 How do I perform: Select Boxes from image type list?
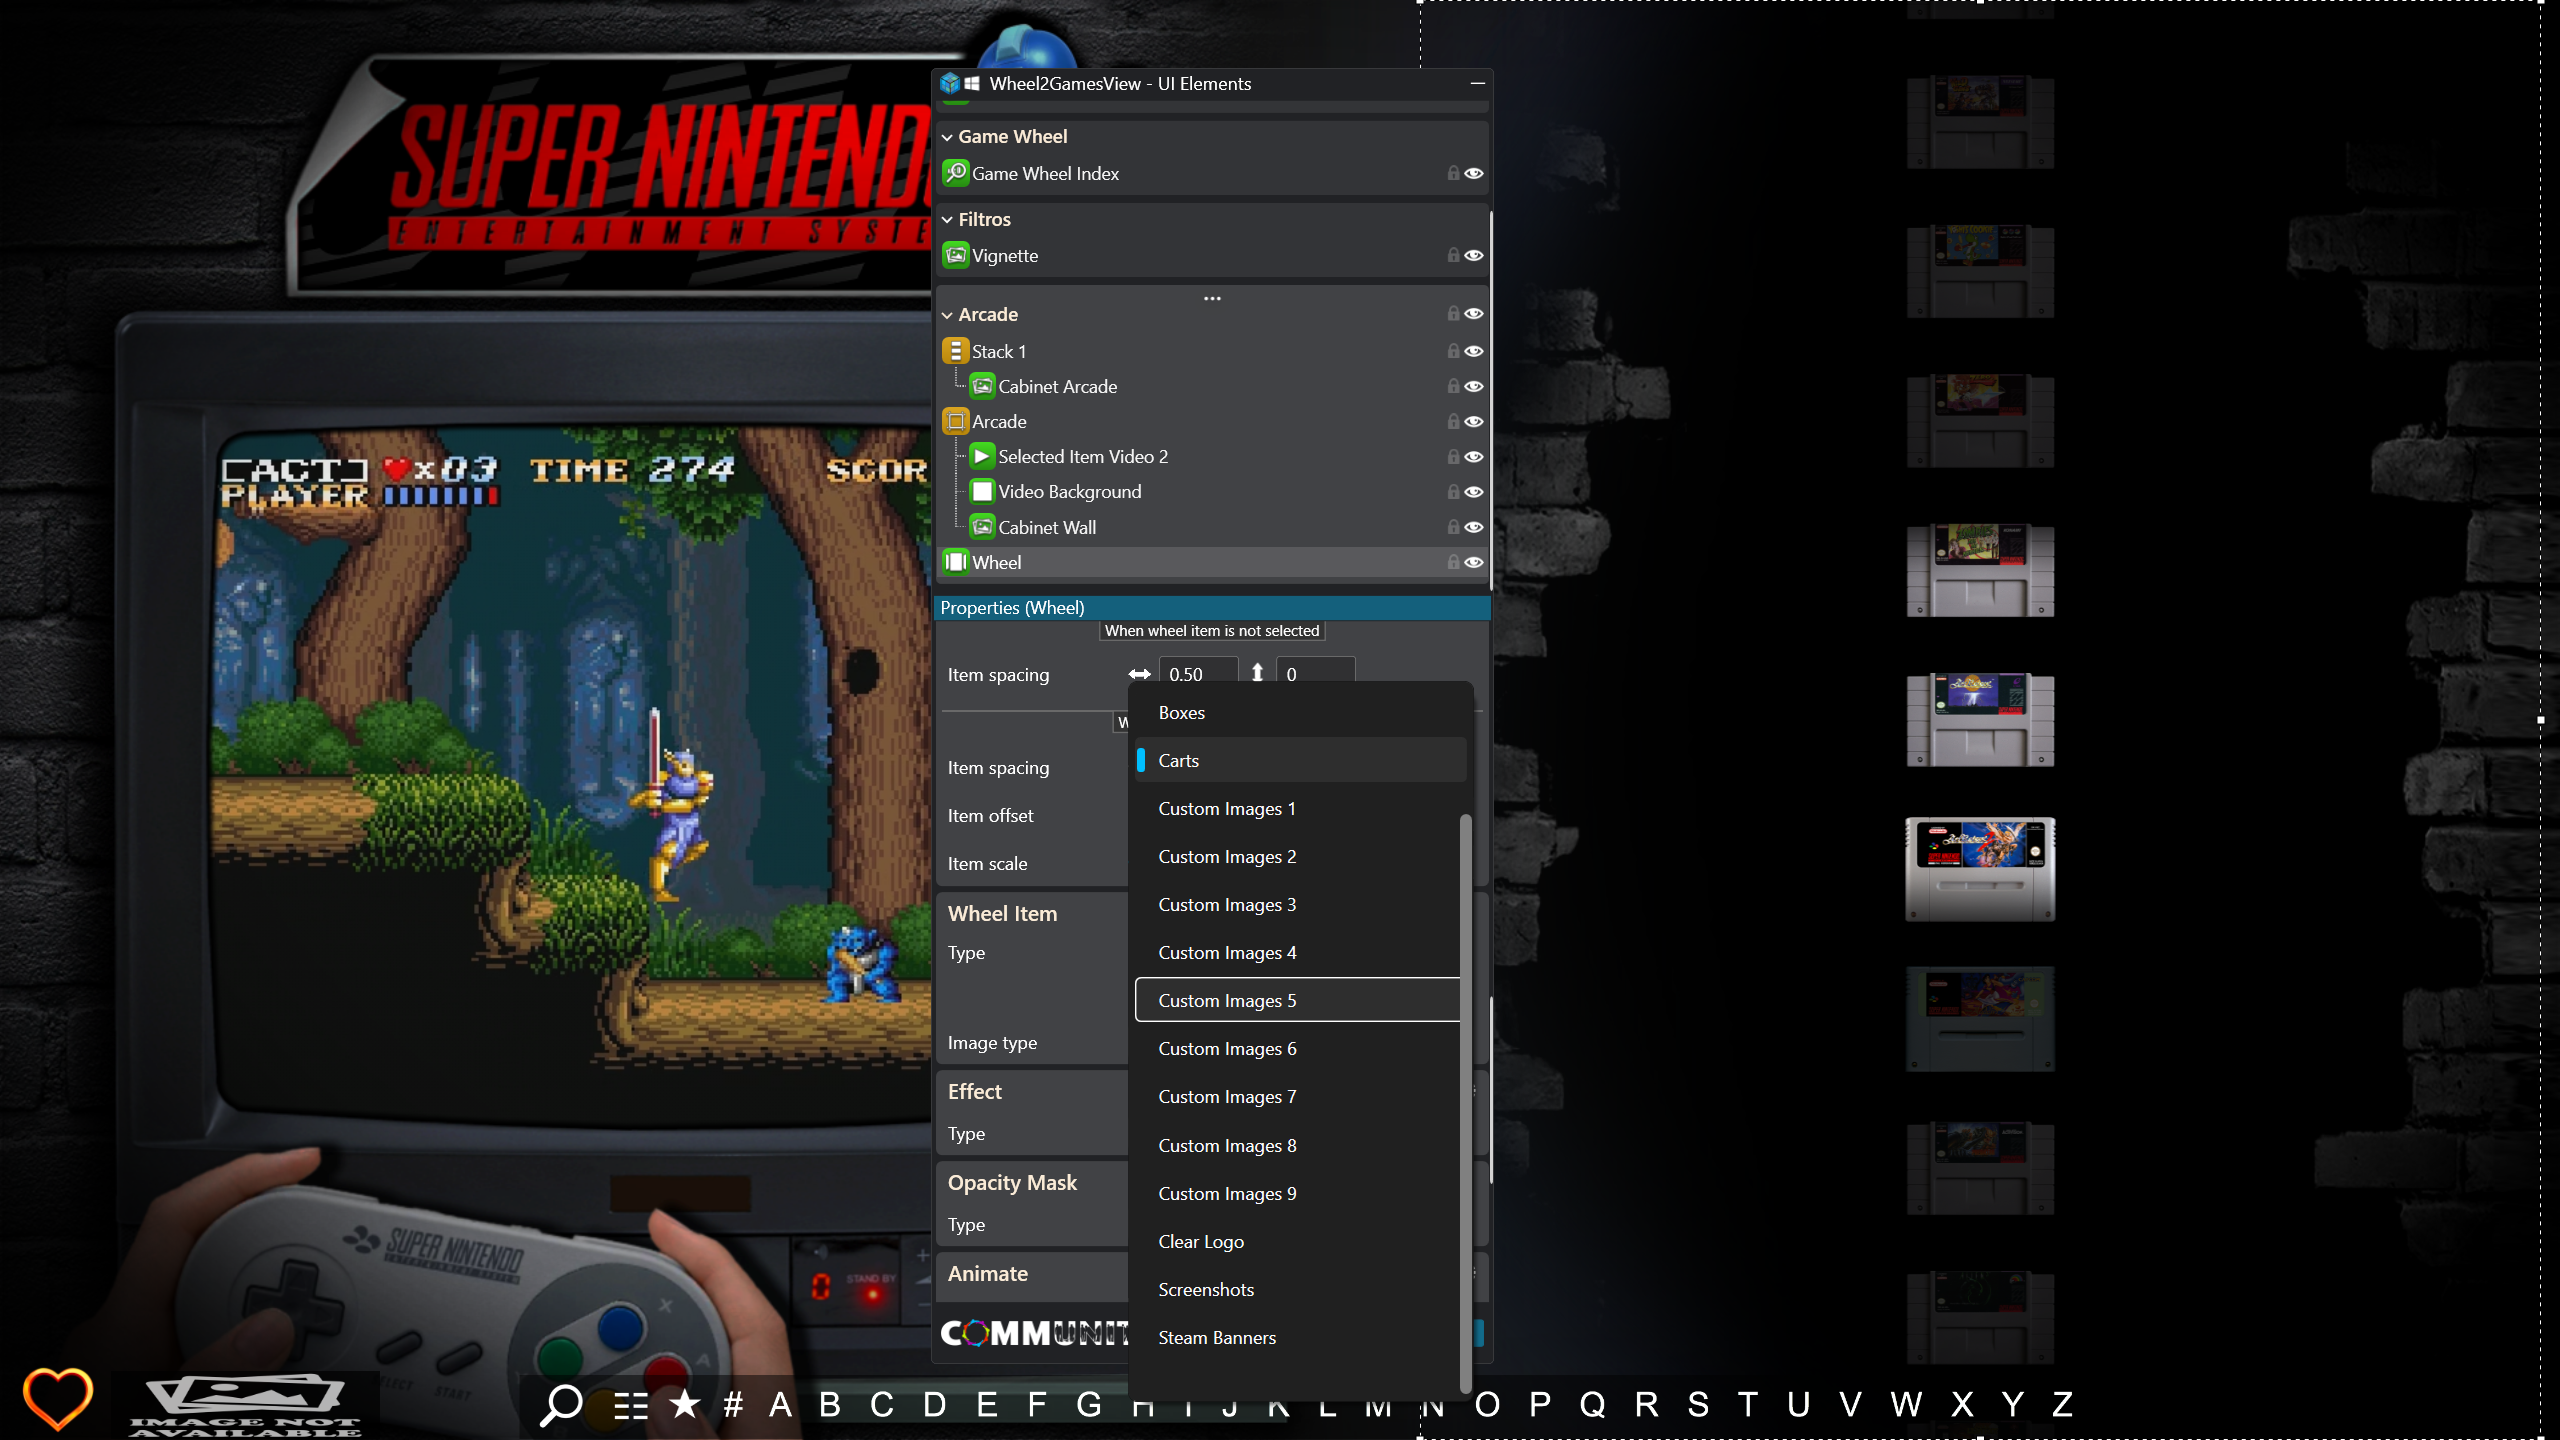point(1300,712)
